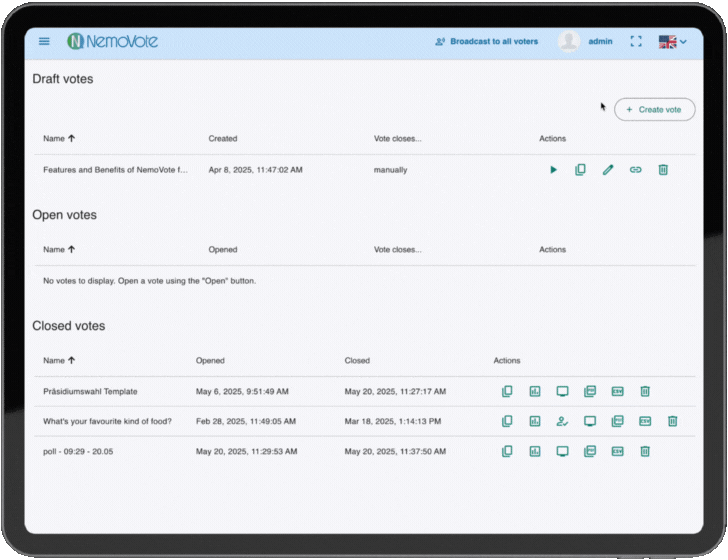Click the NemoVote logo
The image size is (728, 560).
click(x=112, y=41)
